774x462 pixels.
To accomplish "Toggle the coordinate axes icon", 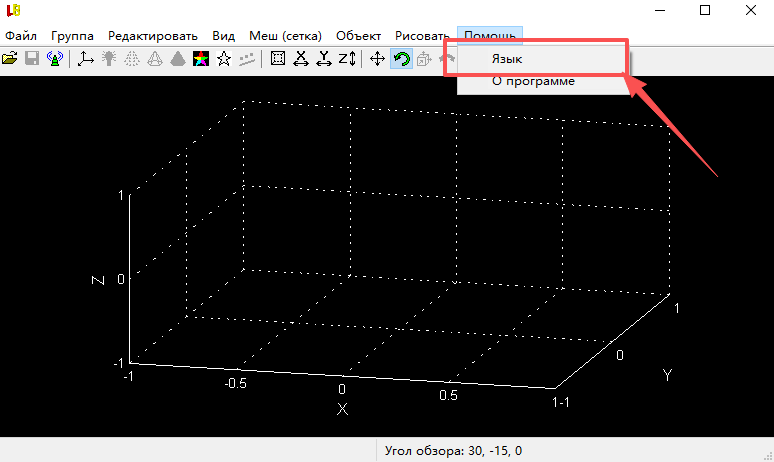I will 85,59.
